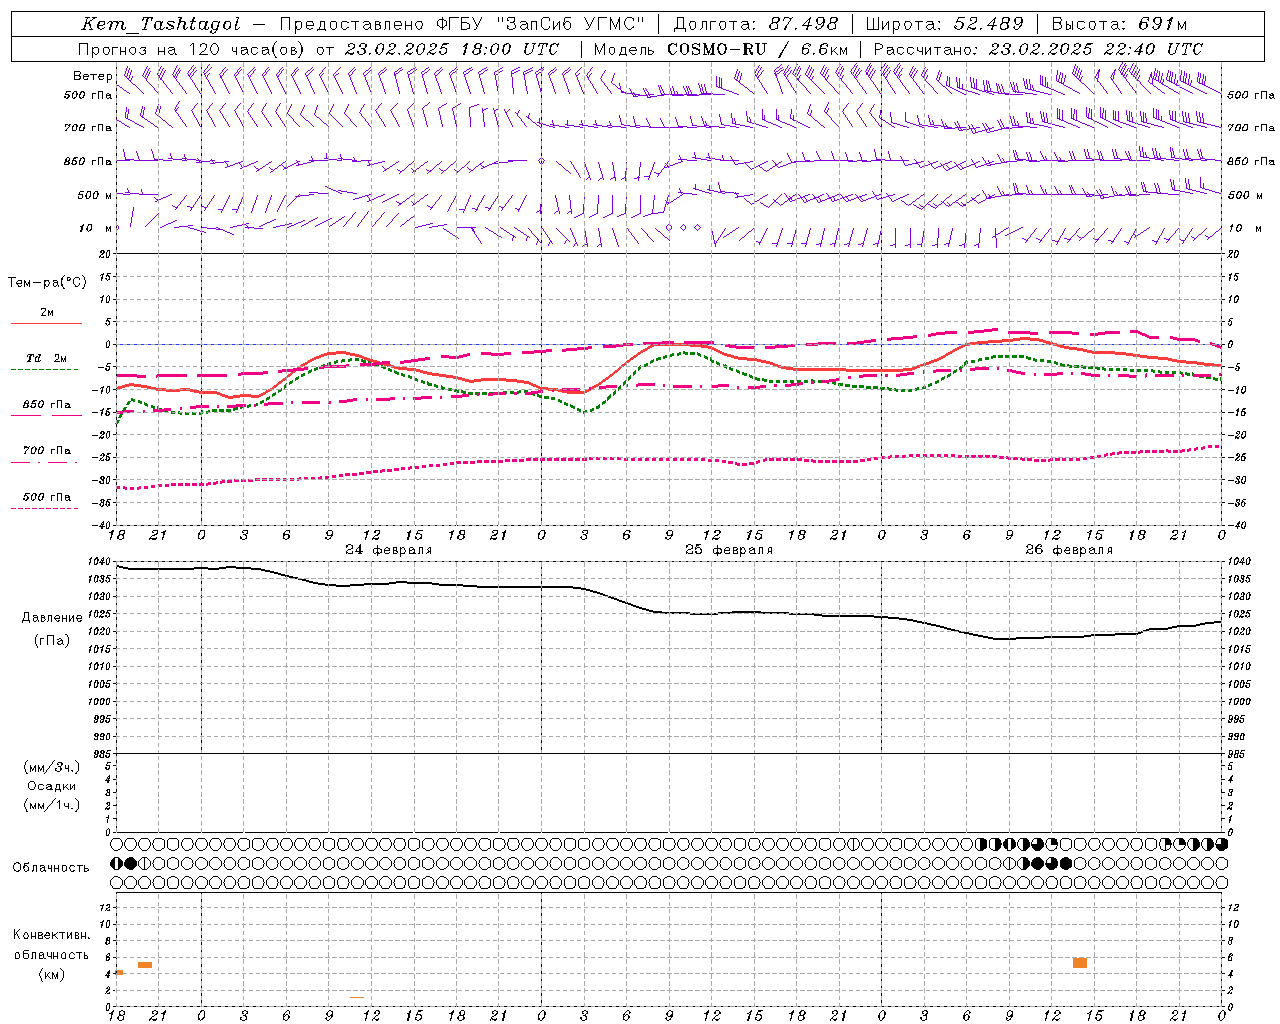This screenshot has height=1024, width=1280.
Task: Click the (мм/3ч.) precipitation unit label
Action: pyautogui.click(x=52, y=768)
